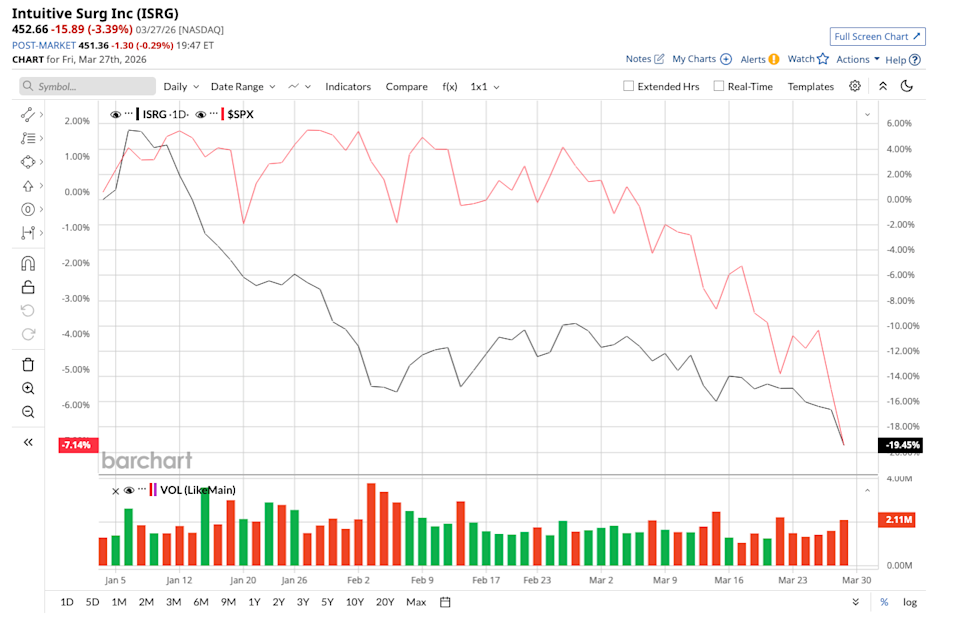Enable magnet snap mode in drawing toolbar
Image resolution: width=960 pixels, height=633 pixels.
[28, 263]
